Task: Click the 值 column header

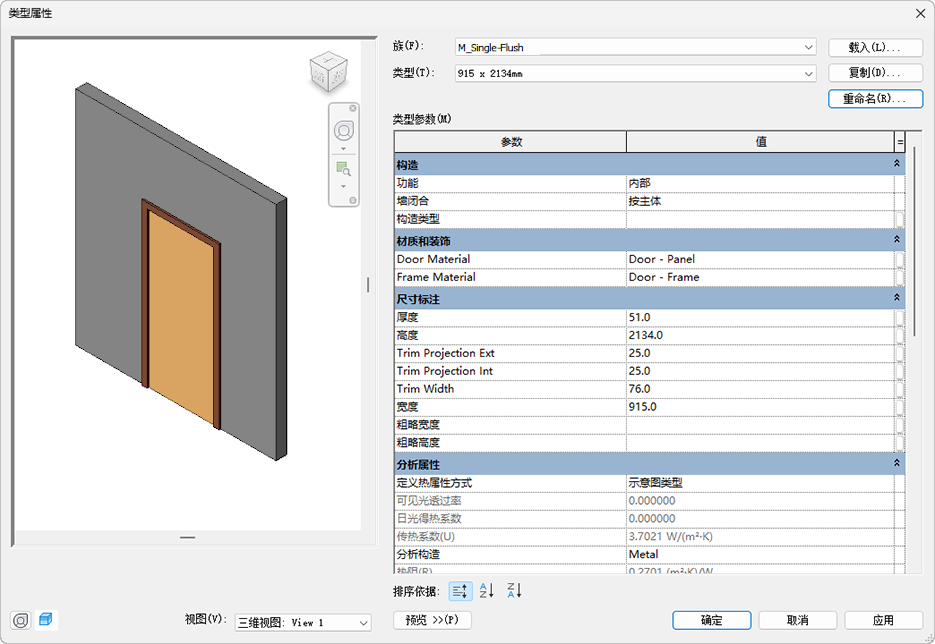Action: point(761,142)
